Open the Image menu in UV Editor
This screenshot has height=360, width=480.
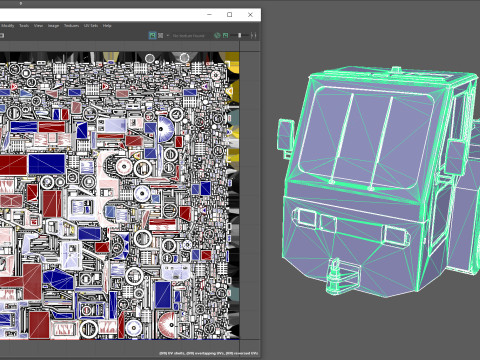pos(53,26)
